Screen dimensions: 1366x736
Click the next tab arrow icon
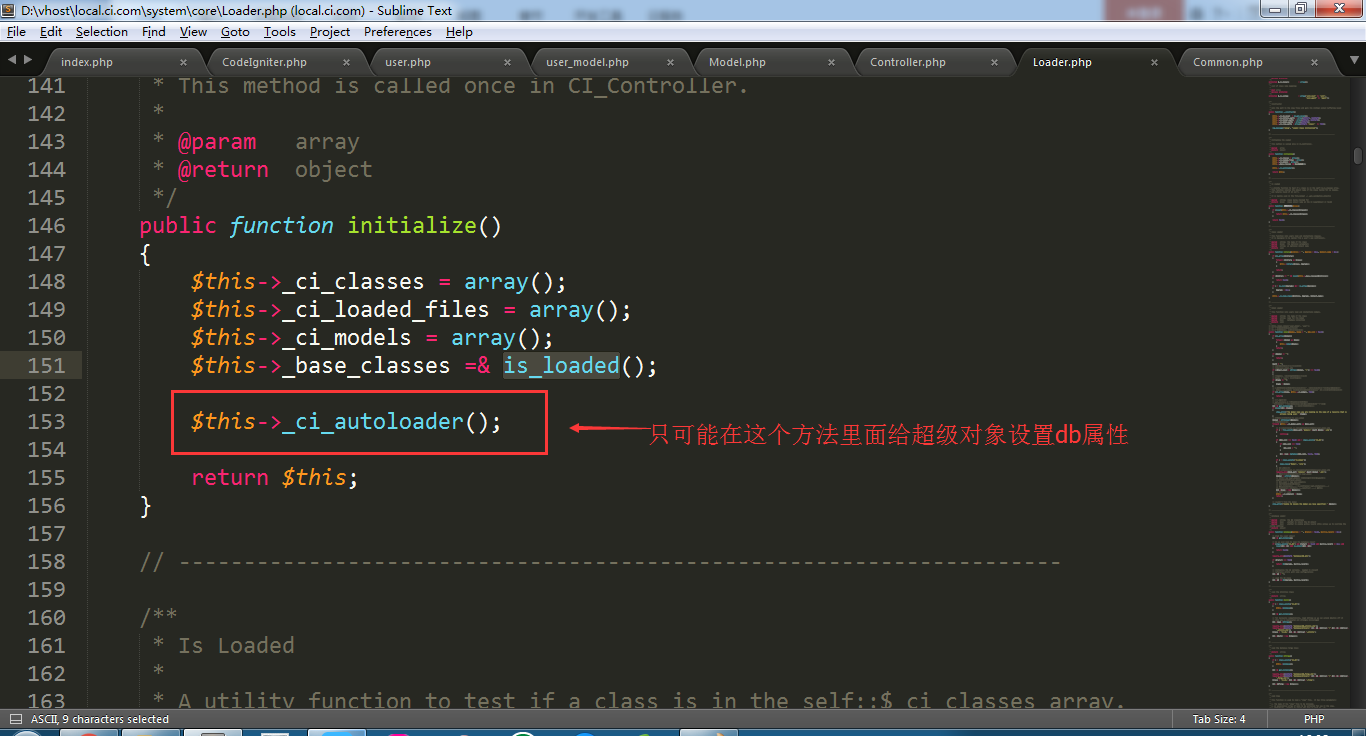click(x=26, y=61)
